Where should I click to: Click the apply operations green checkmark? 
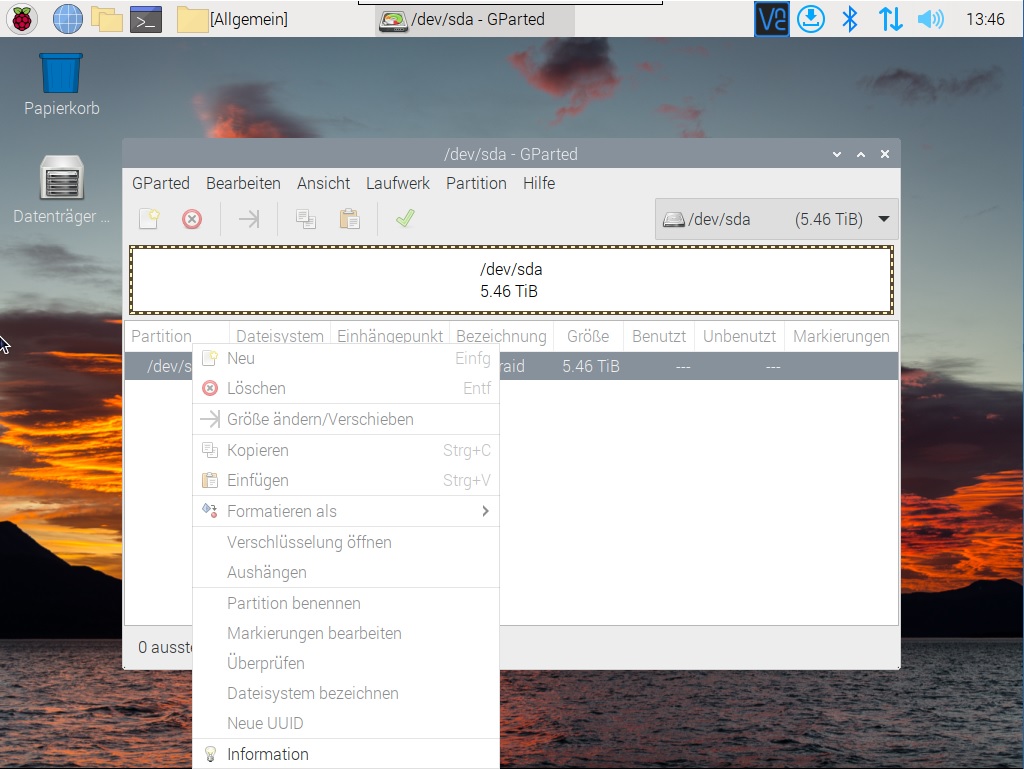coord(405,219)
